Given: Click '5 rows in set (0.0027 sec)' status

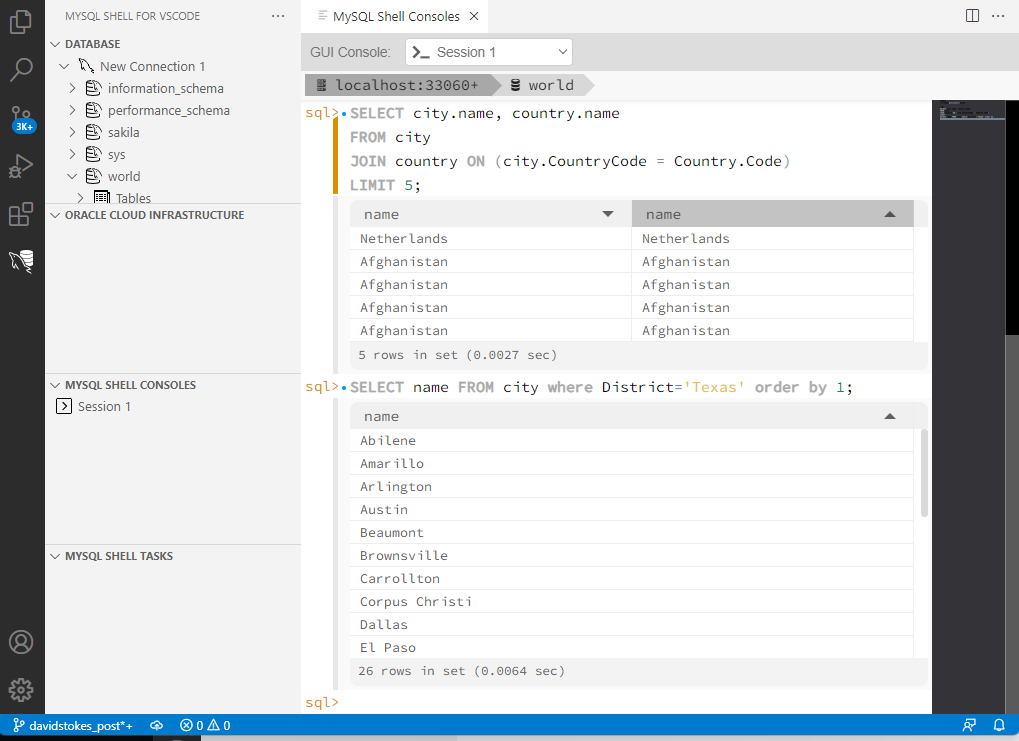Looking at the screenshot, I should [458, 355].
